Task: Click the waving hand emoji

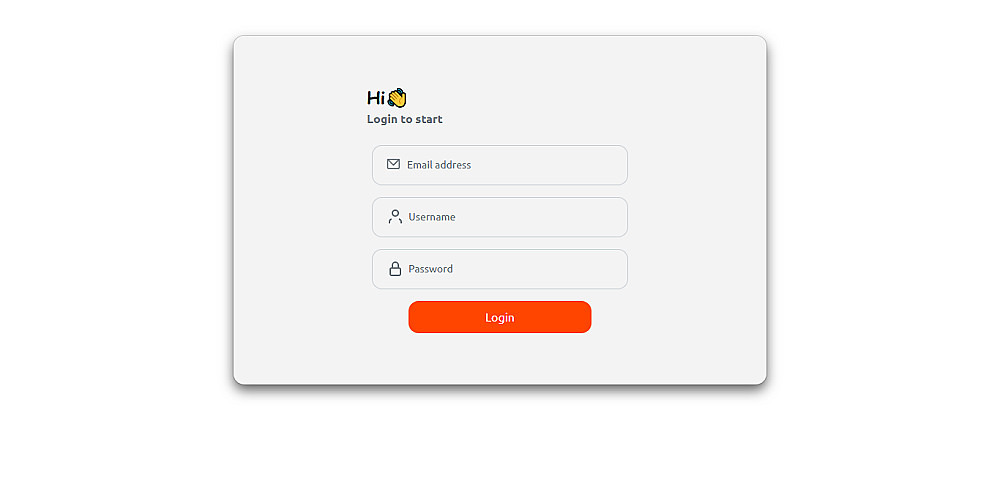Action: [397, 98]
